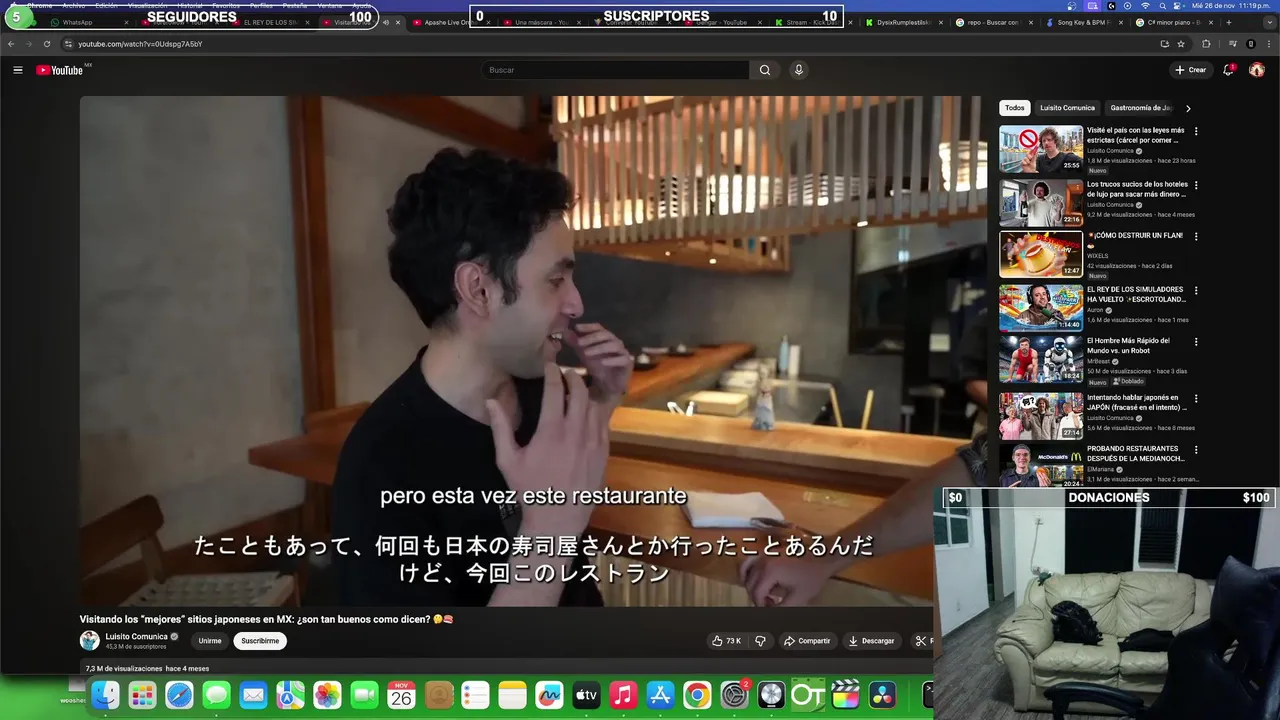This screenshot has height=720, width=1280.
Task: Open Photos from the Dock
Action: click(x=327, y=695)
